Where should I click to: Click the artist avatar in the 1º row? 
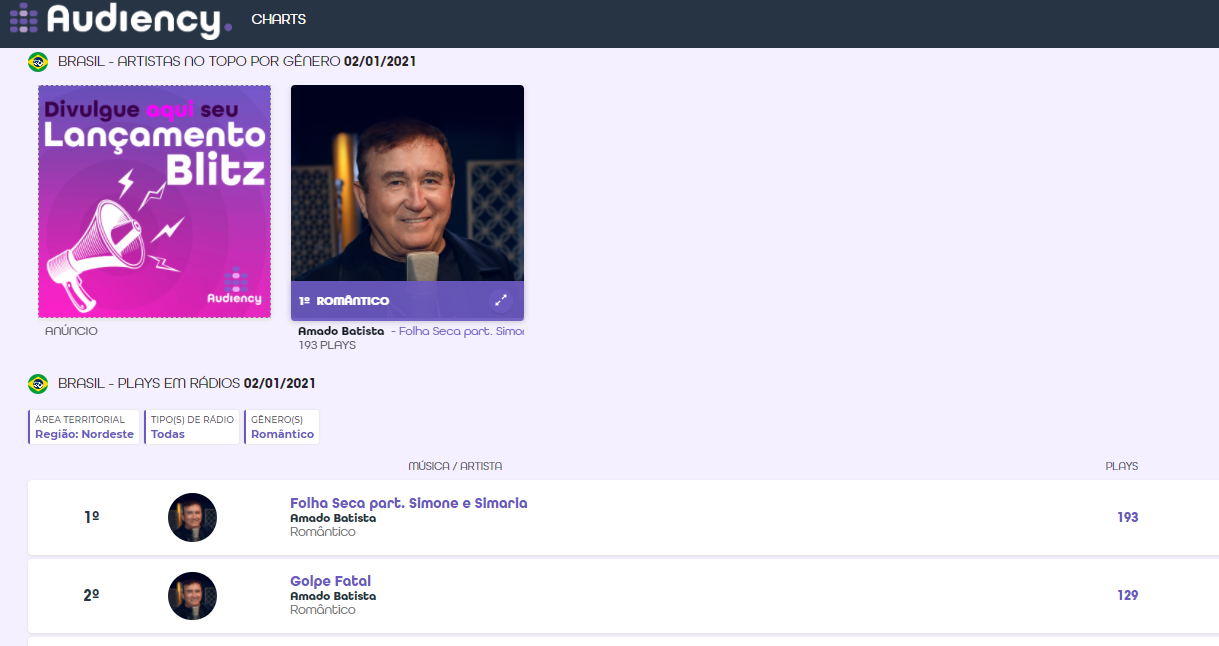tap(192, 517)
